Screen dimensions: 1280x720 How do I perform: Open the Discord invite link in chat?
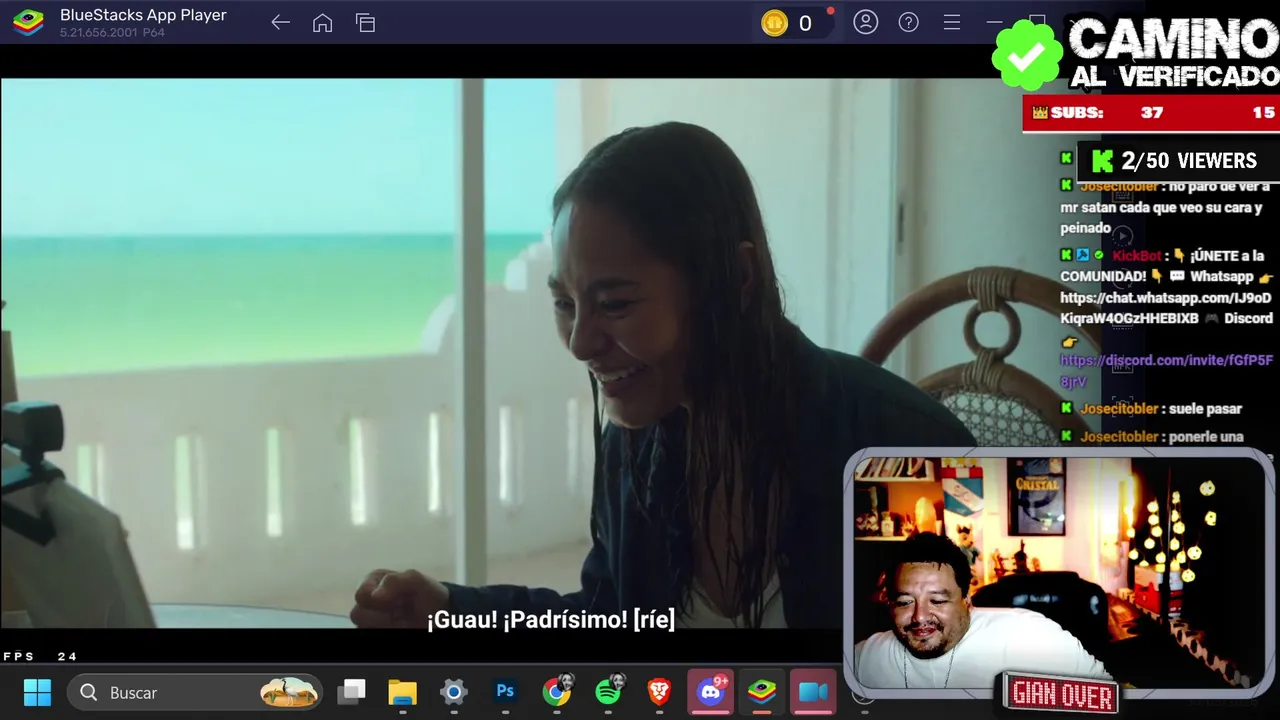coord(1166,371)
